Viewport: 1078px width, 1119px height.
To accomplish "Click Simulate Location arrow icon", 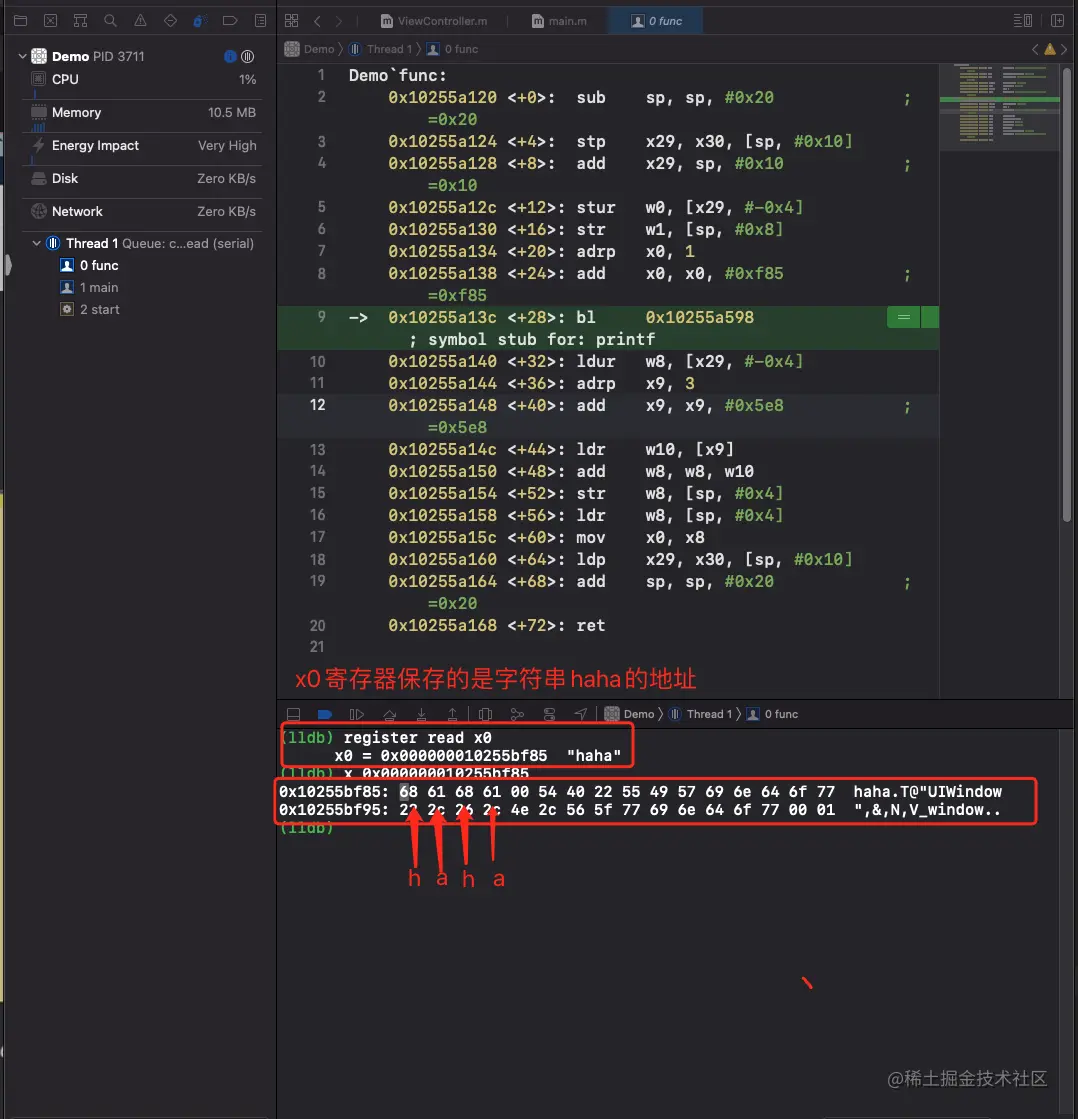I will pos(581,714).
